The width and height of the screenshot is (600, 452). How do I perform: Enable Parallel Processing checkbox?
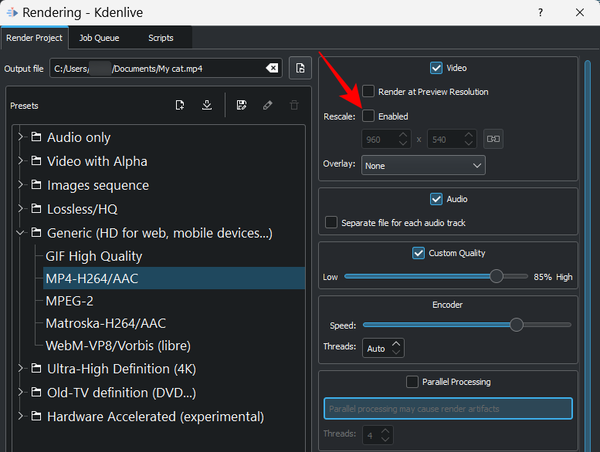tap(412, 382)
